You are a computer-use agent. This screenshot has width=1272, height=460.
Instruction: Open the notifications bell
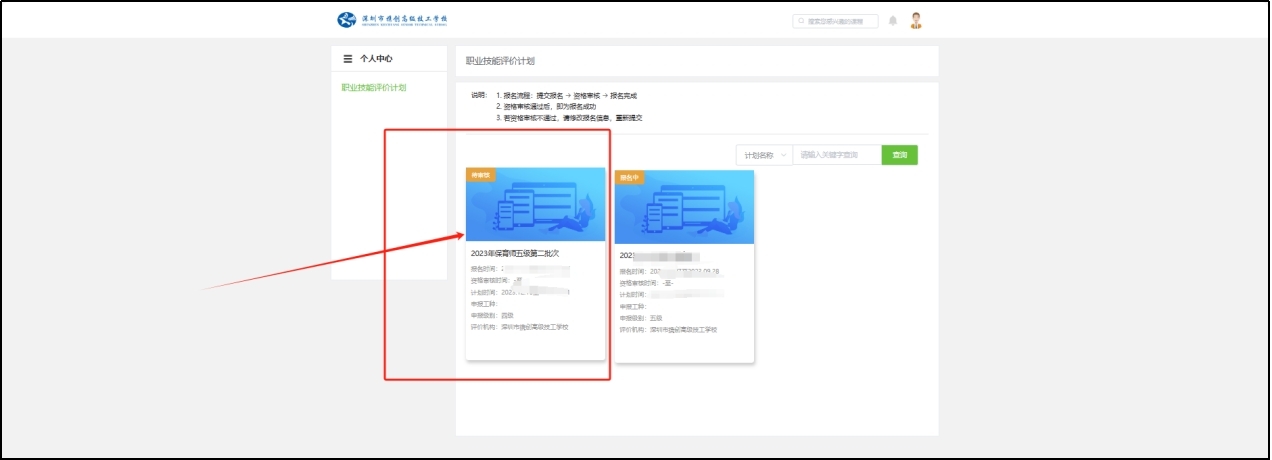(892, 21)
